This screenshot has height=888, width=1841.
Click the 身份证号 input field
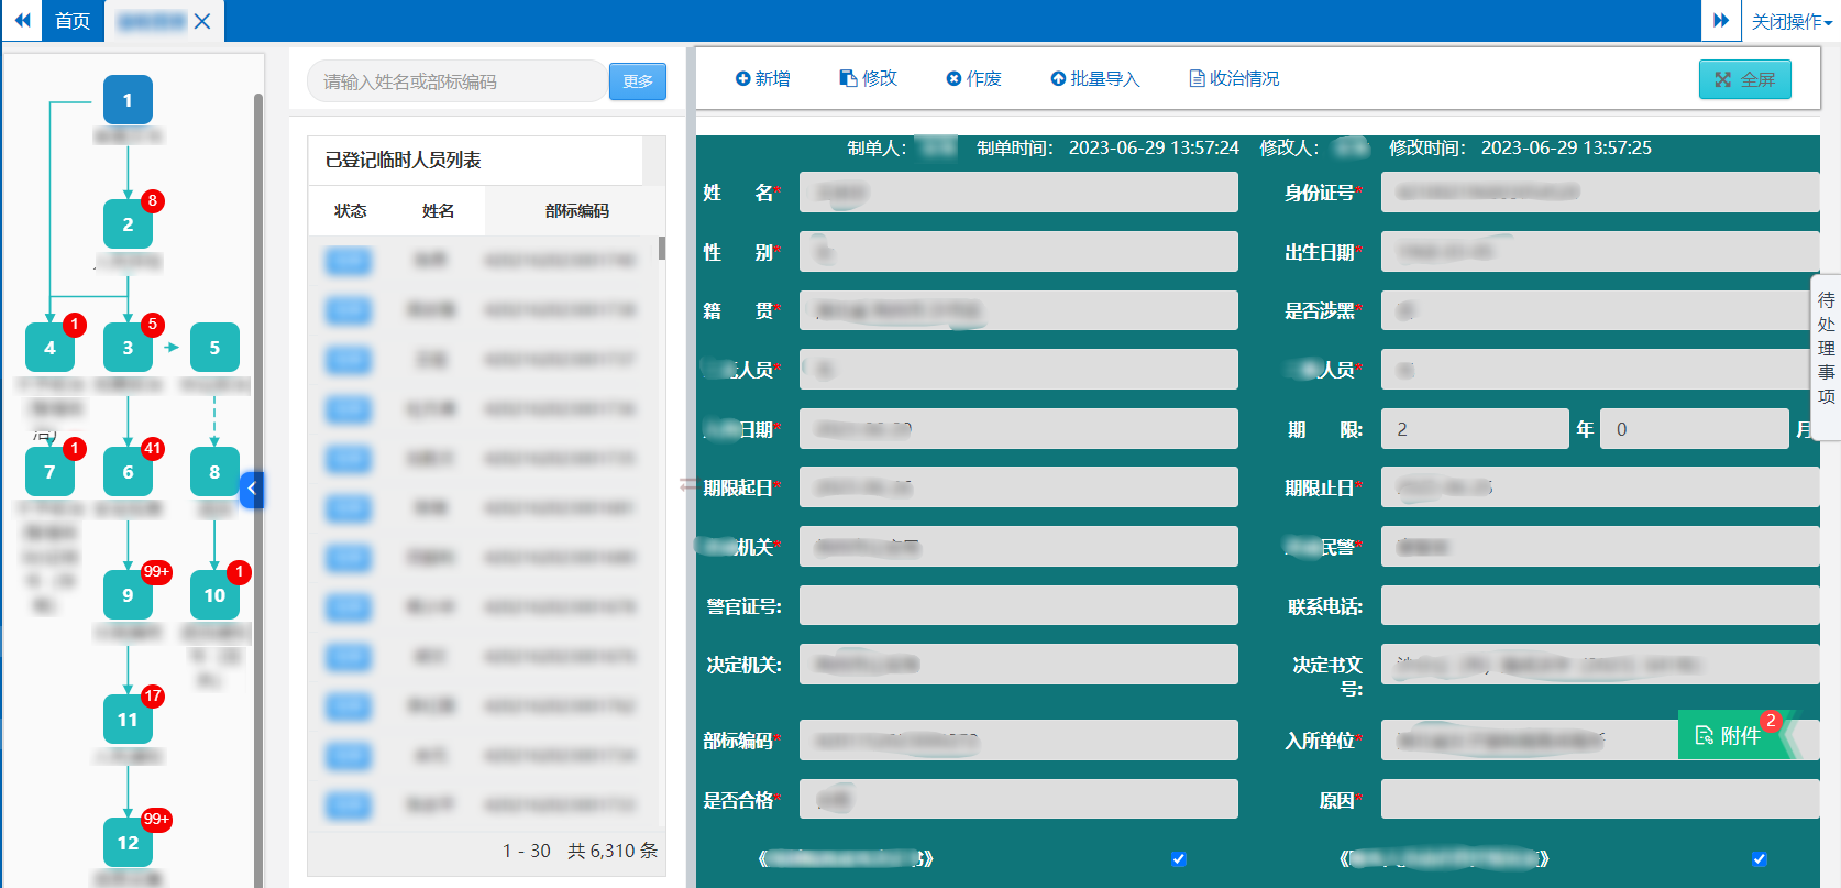tap(1599, 192)
